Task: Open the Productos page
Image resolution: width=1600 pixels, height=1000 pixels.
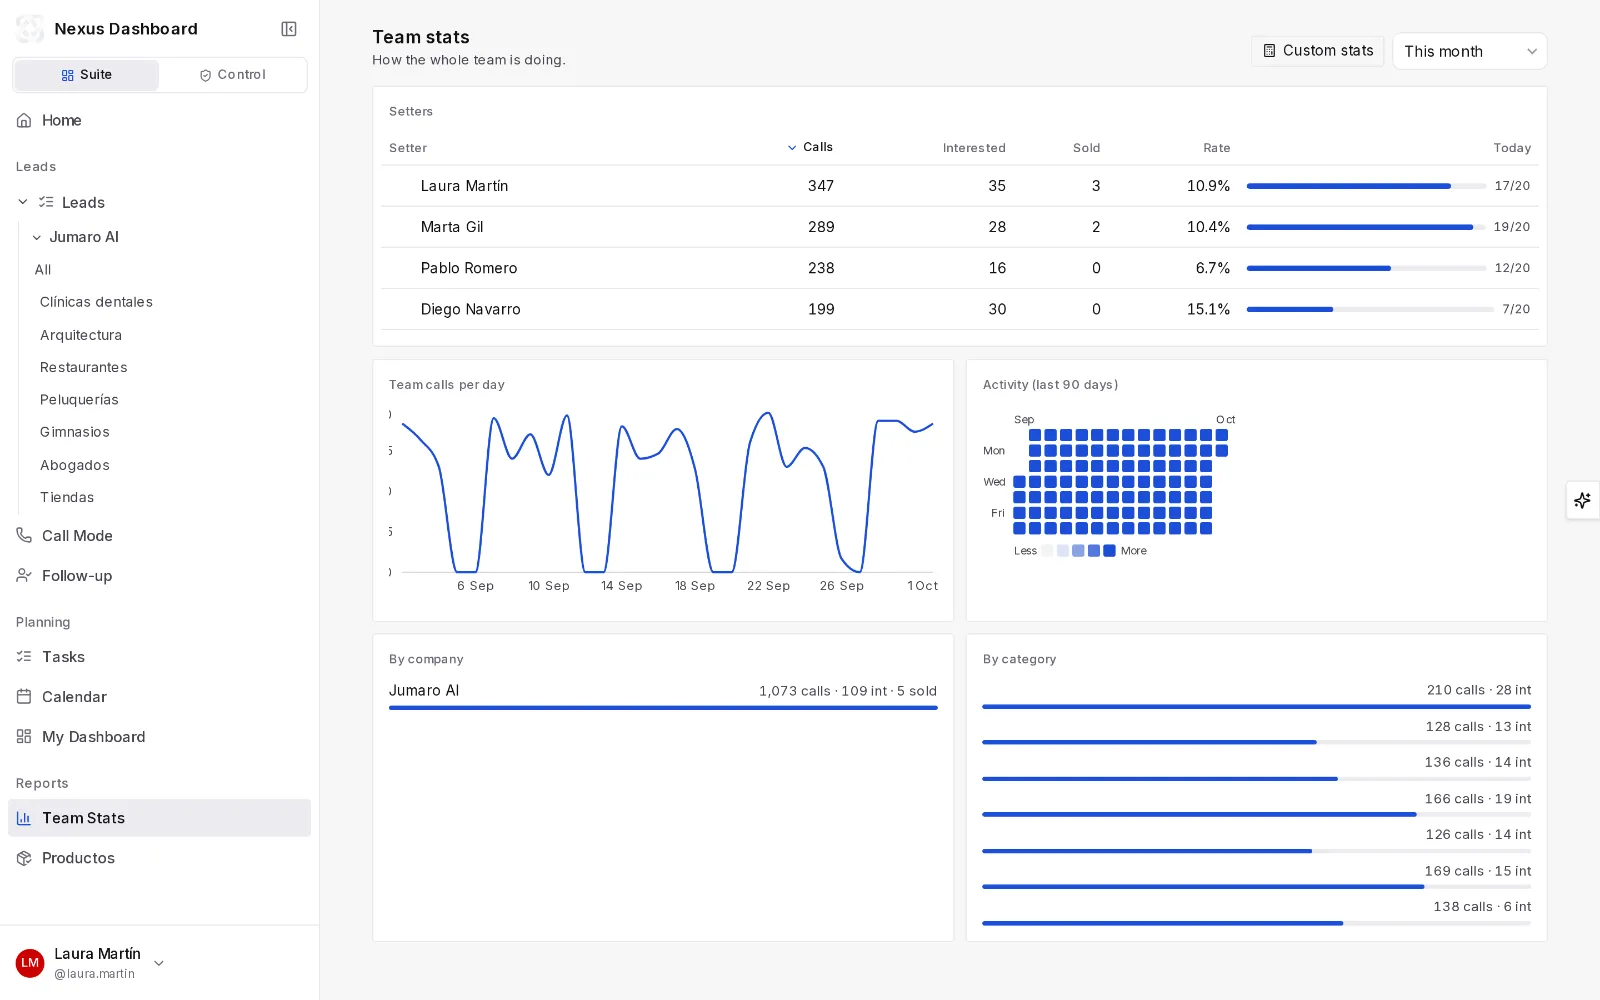Action: pos(160,858)
